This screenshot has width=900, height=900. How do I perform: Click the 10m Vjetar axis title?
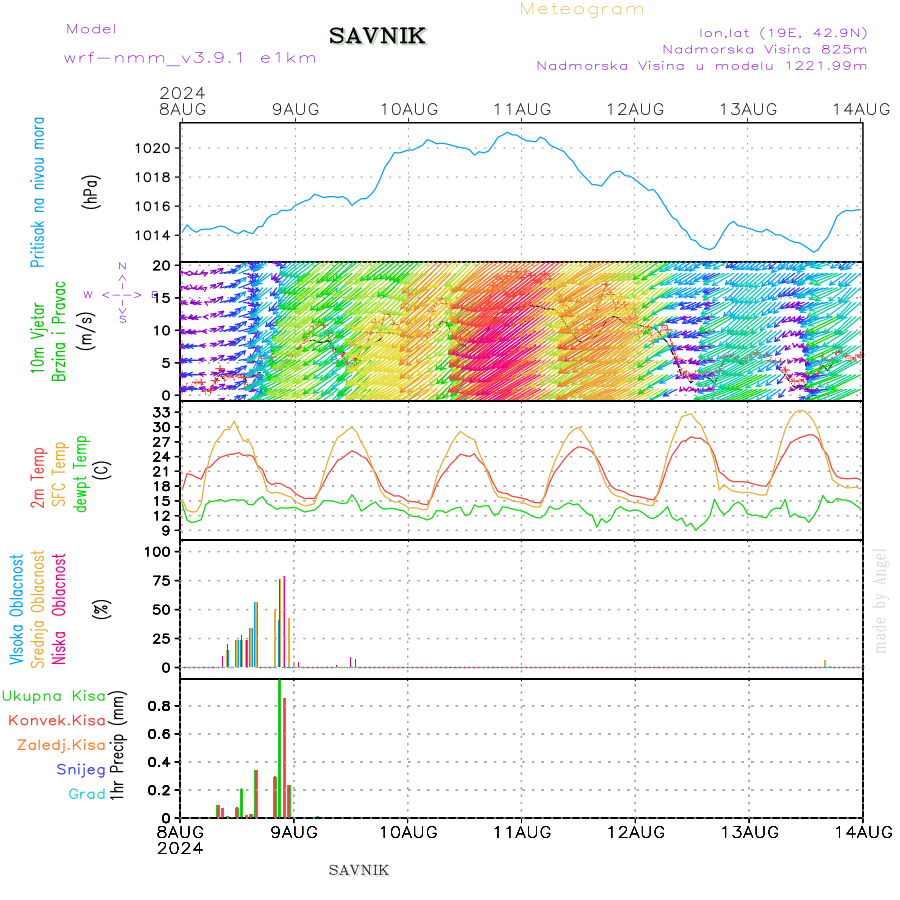pos(38,338)
